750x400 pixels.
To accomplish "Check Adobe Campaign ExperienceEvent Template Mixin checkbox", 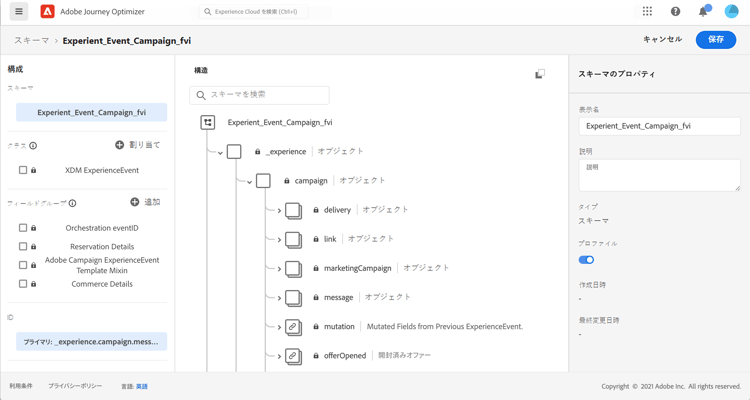I will pyautogui.click(x=23, y=265).
